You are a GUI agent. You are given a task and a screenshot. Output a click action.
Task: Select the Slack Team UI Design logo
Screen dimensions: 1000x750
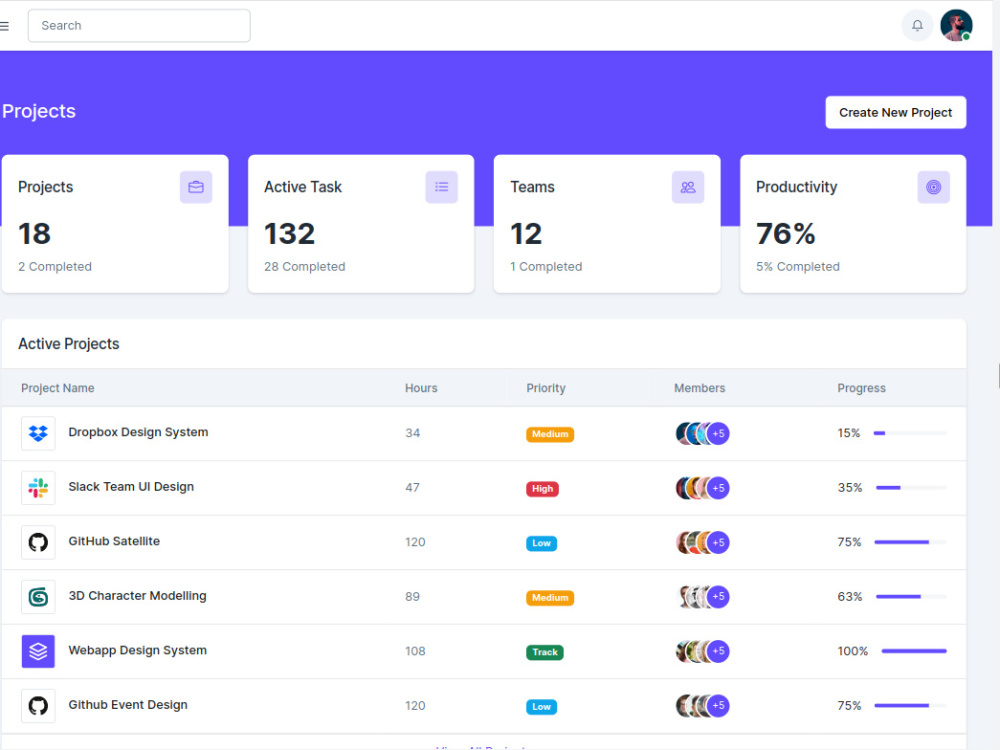[x=38, y=487]
